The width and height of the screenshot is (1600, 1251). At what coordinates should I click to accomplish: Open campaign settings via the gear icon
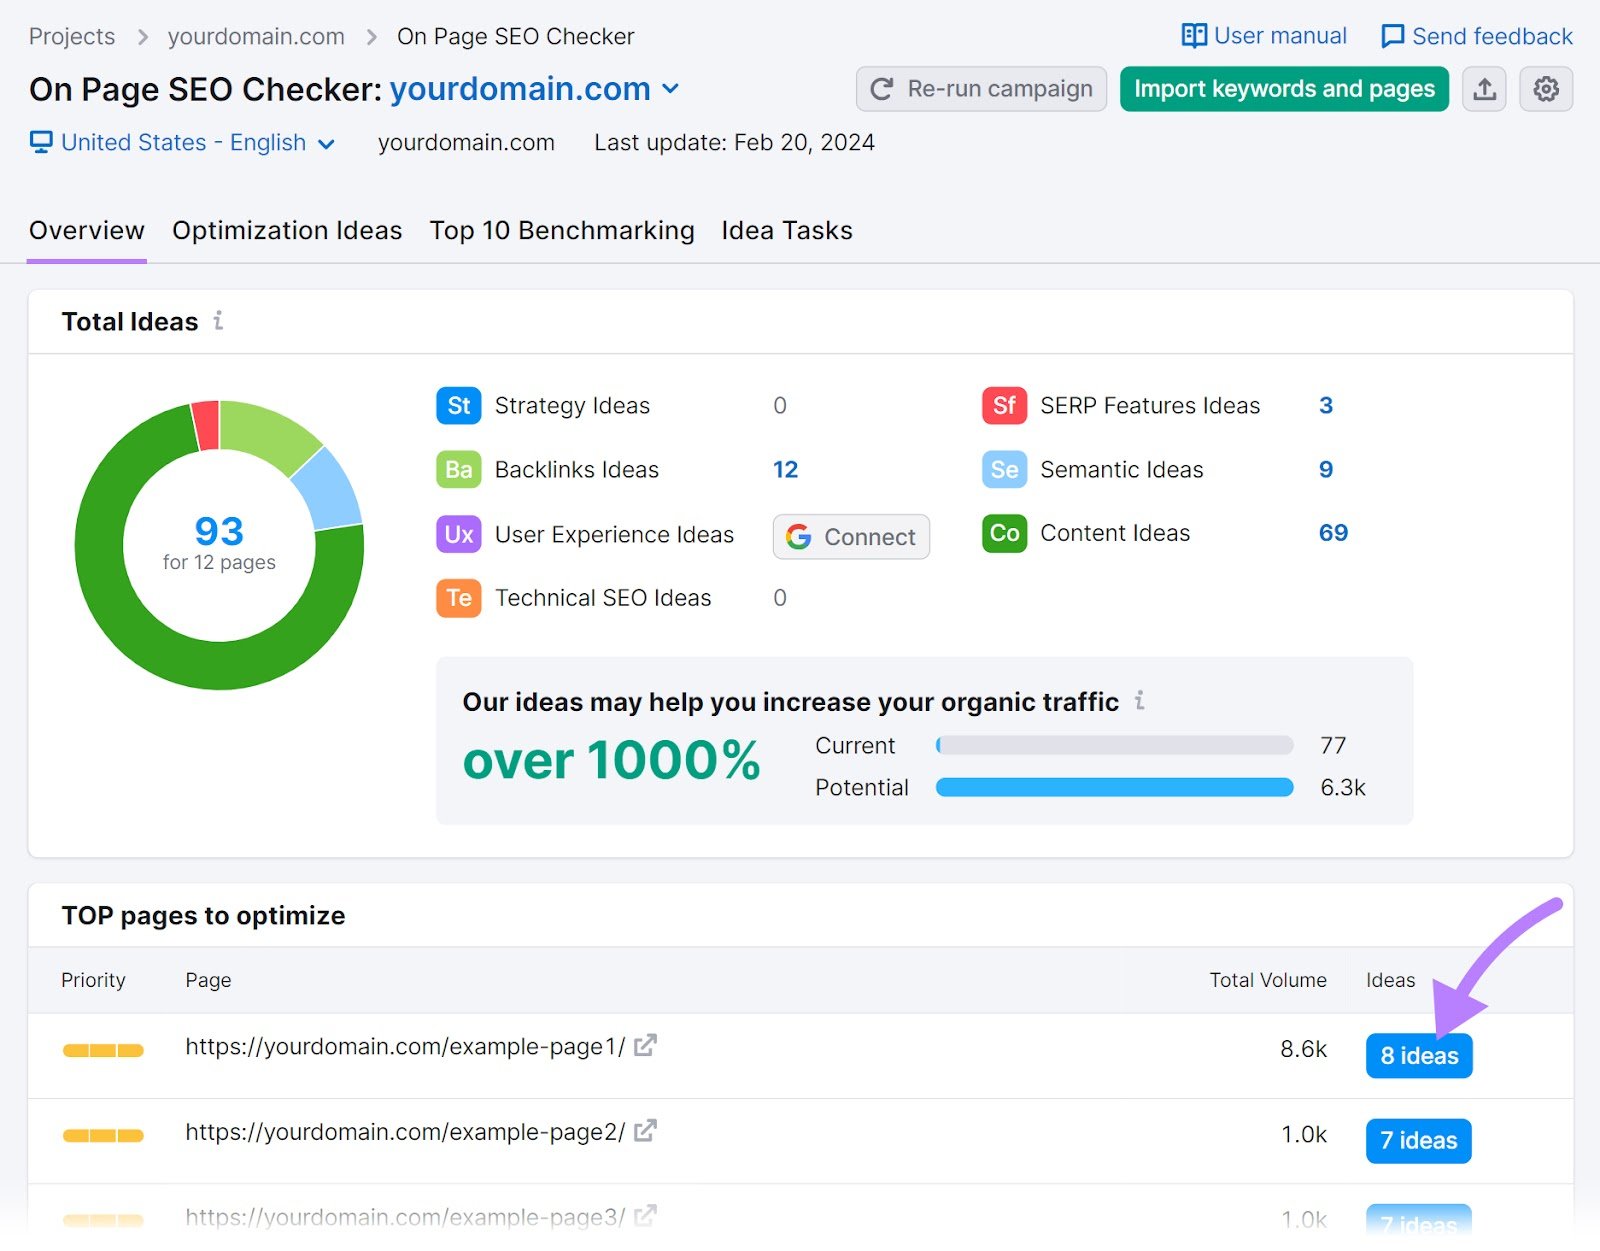1546,89
